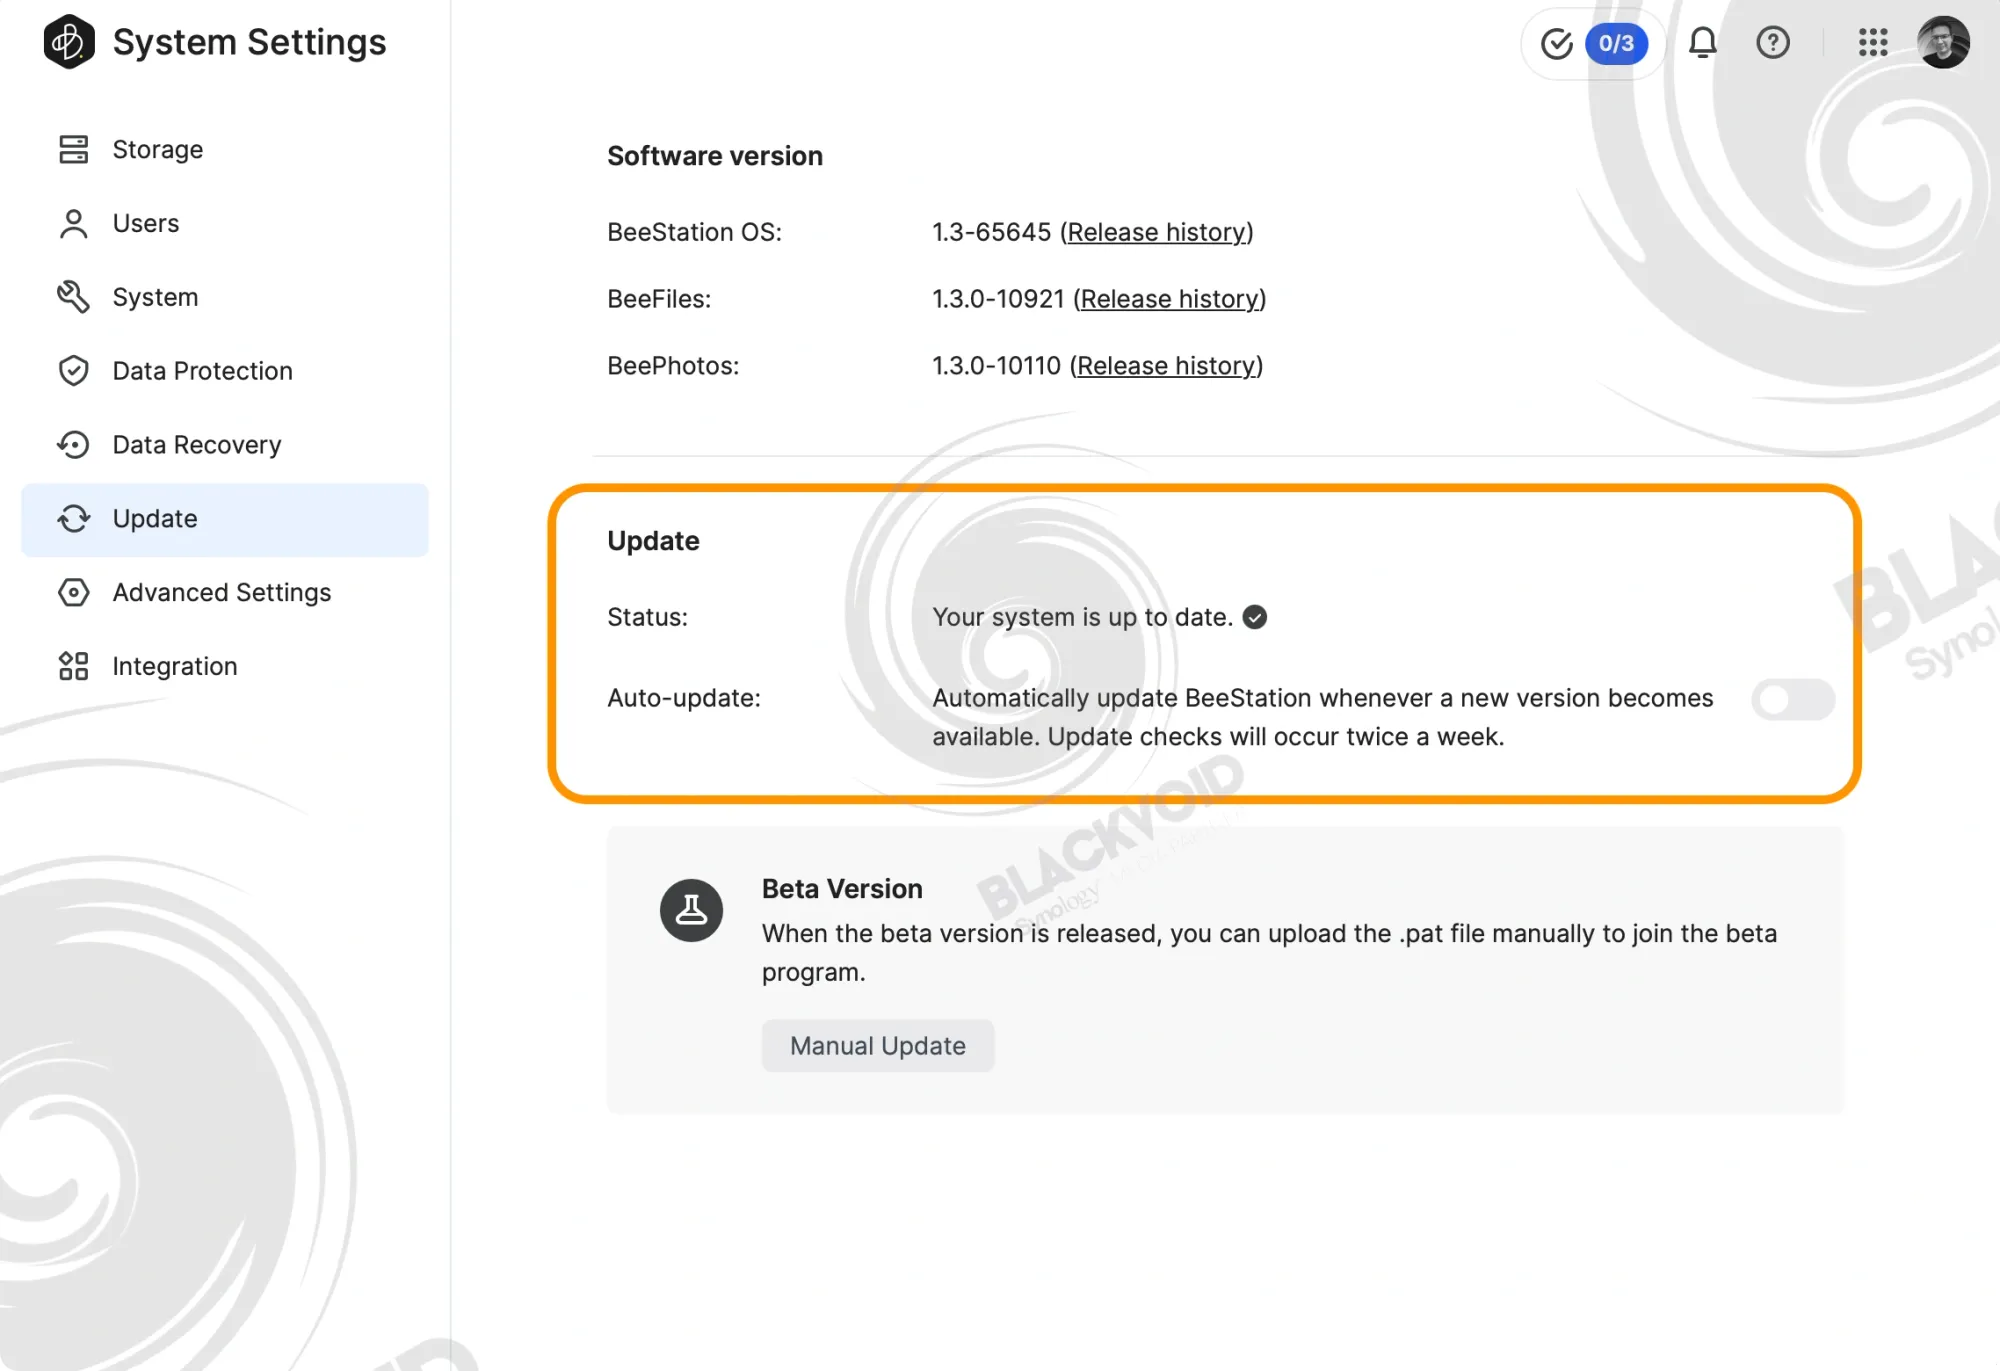Click the Beta Version flask icon
Viewport: 2000px width, 1371px height.
pyautogui.click(x=691, y=910)
